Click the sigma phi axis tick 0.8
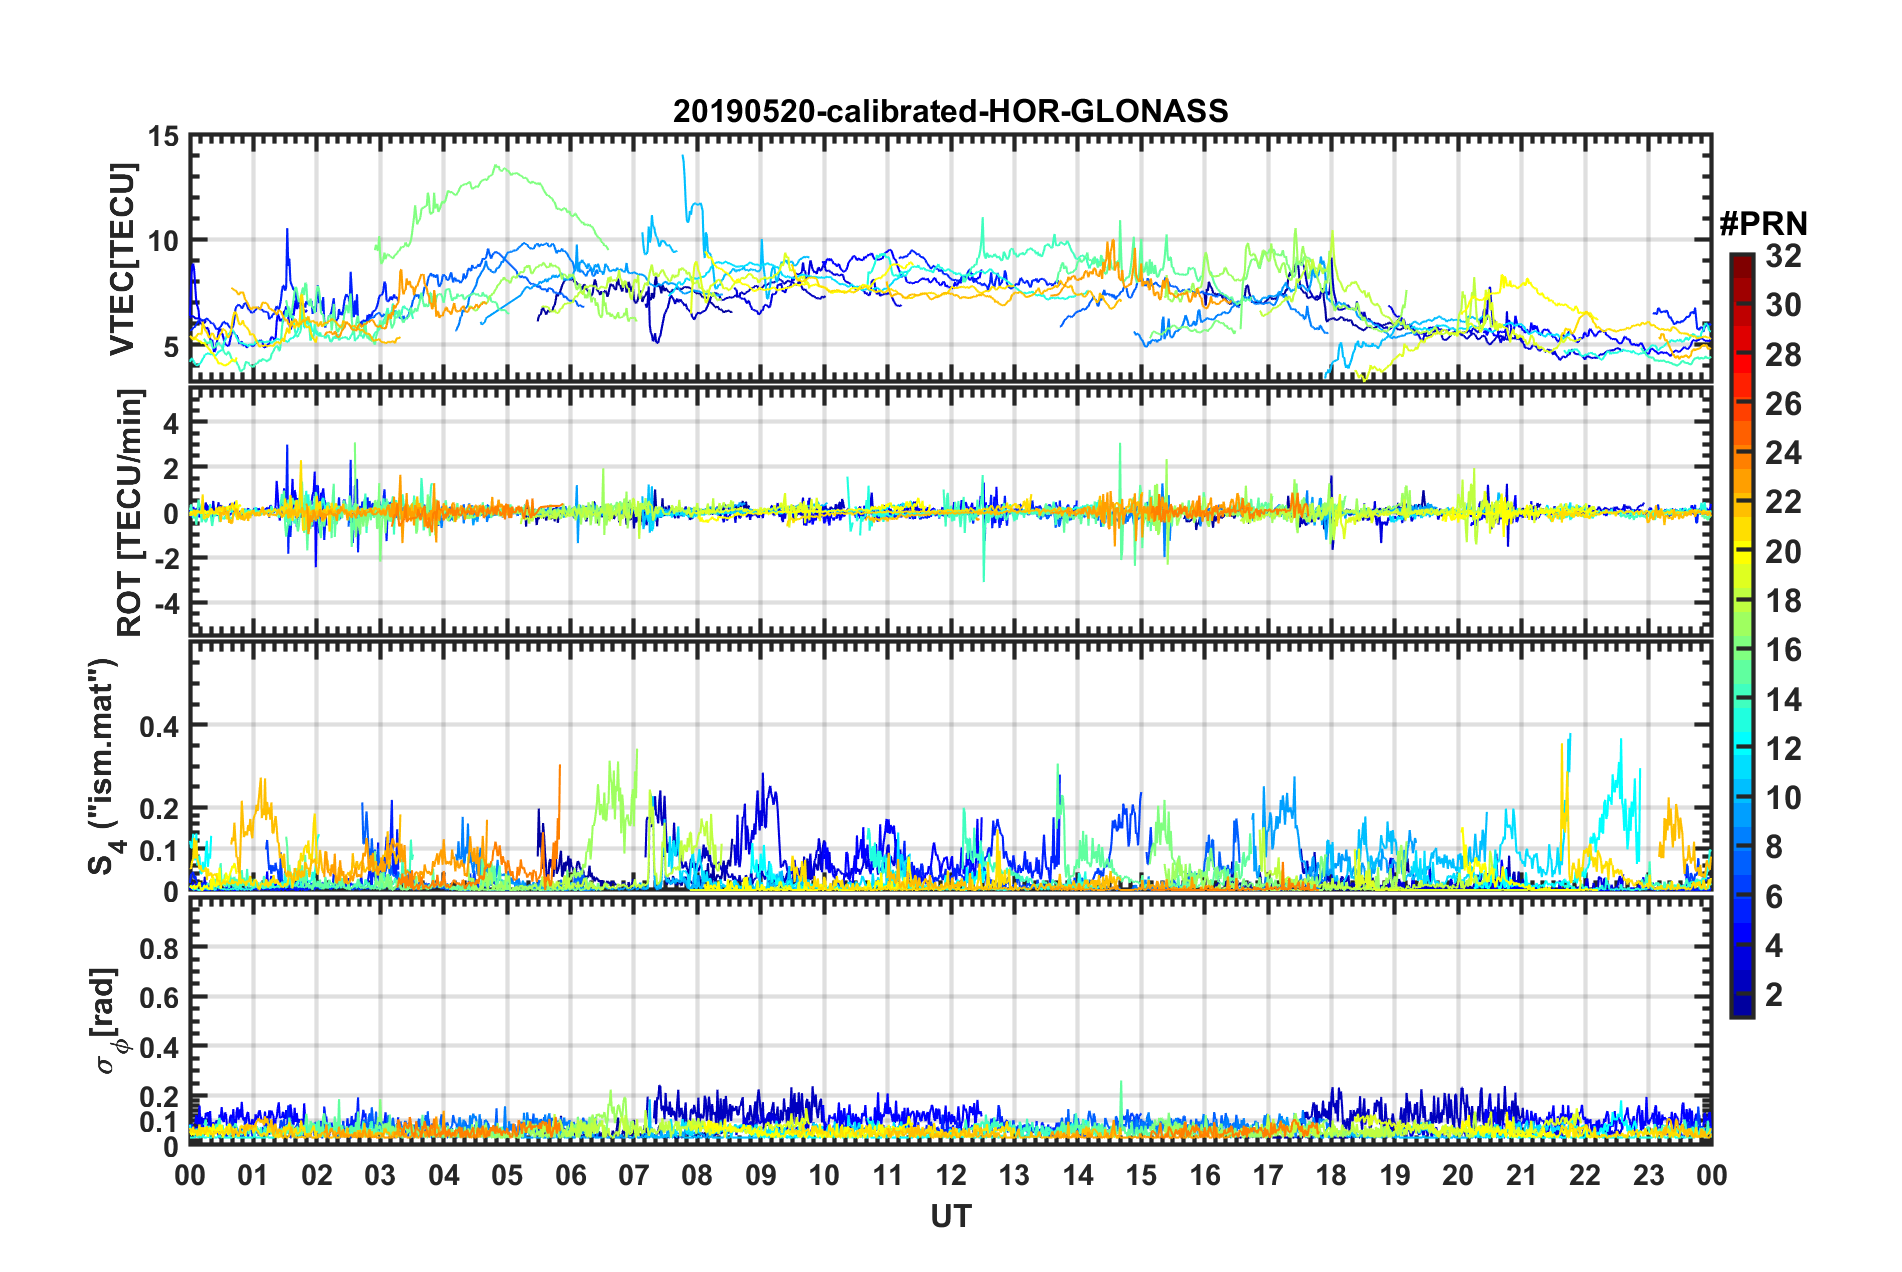1902x1272 pixels. [x=160, y=948]
